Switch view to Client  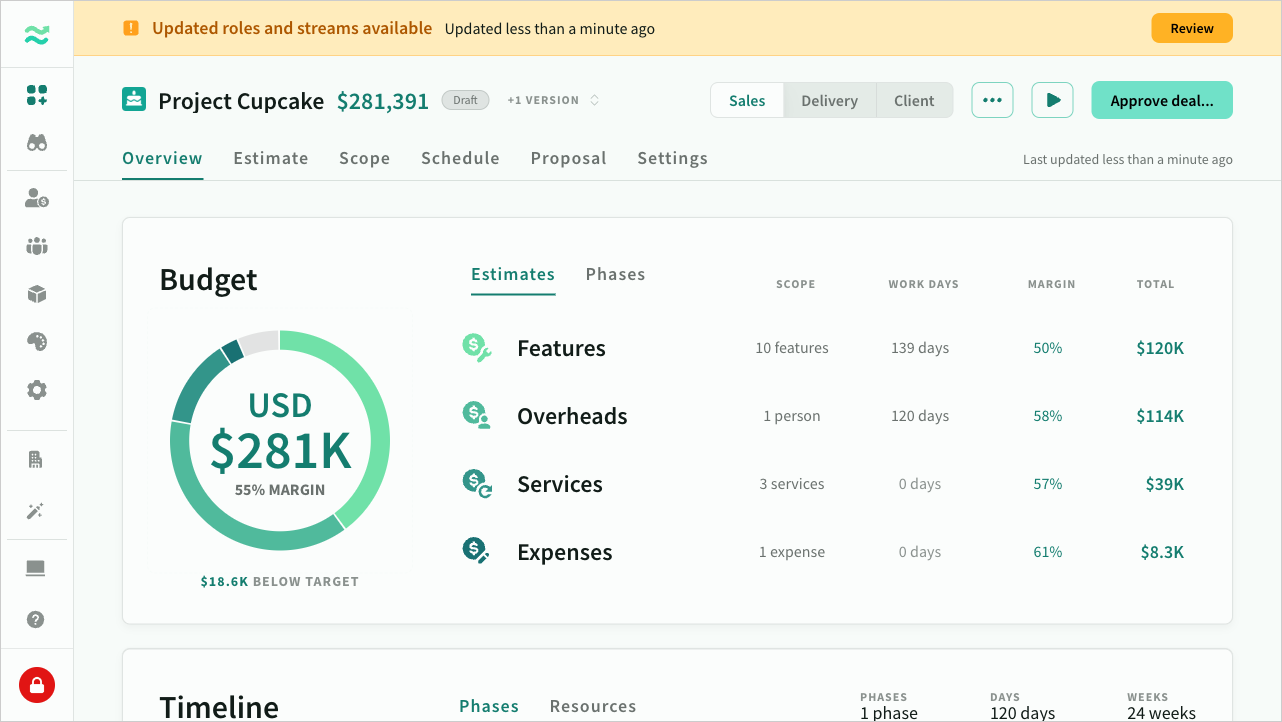coord(914,100)
